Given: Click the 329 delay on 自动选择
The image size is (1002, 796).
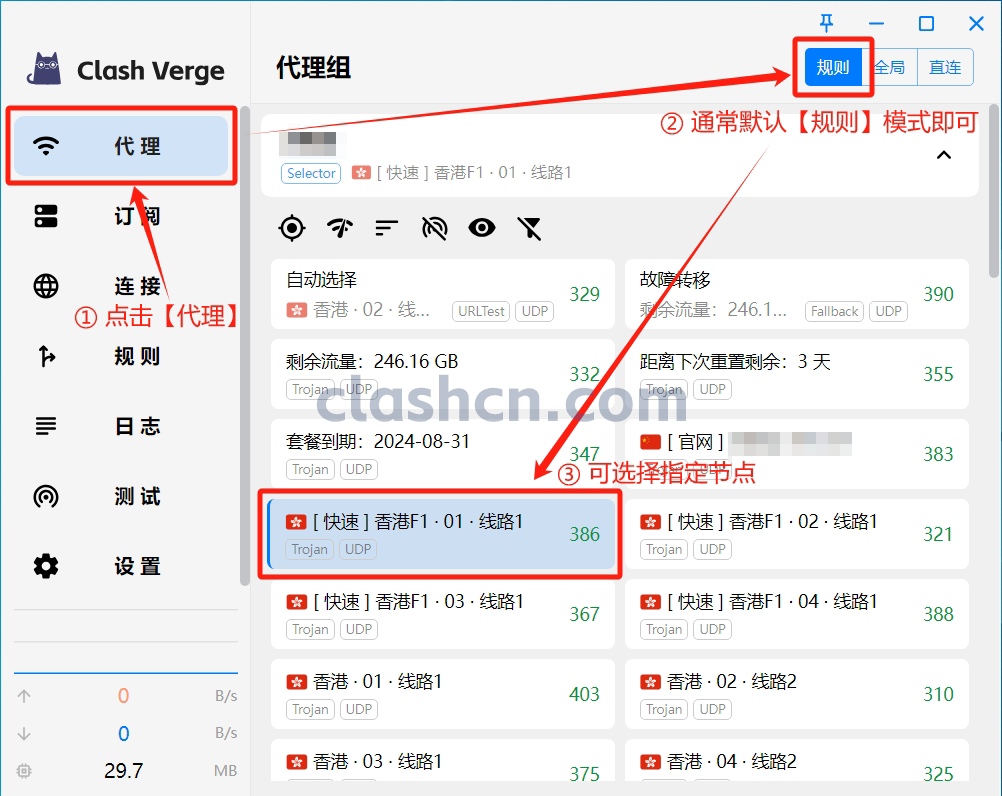Looking at the screenshot, I should (585, 294).
